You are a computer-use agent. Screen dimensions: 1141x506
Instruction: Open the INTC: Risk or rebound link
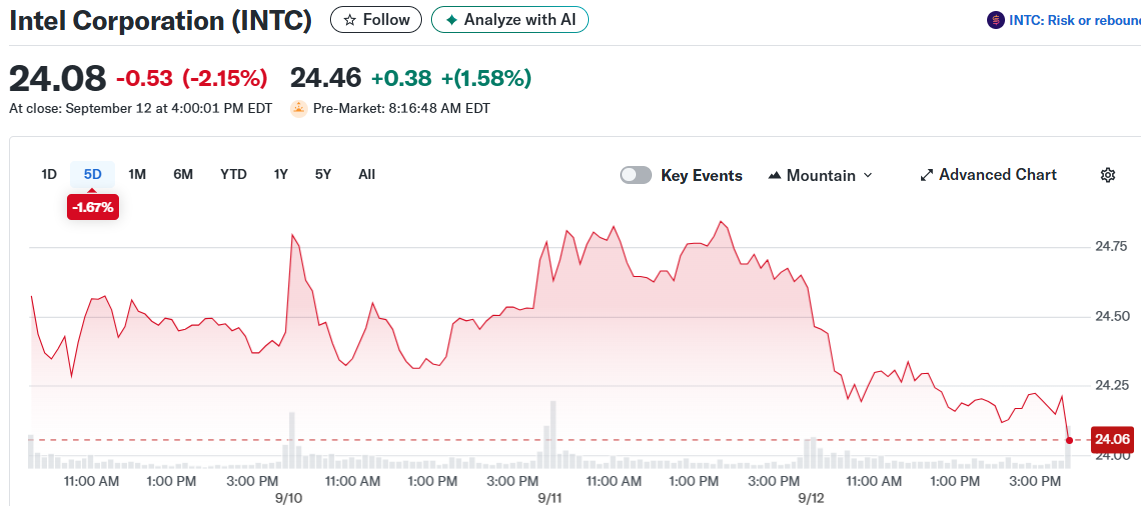1075,20
